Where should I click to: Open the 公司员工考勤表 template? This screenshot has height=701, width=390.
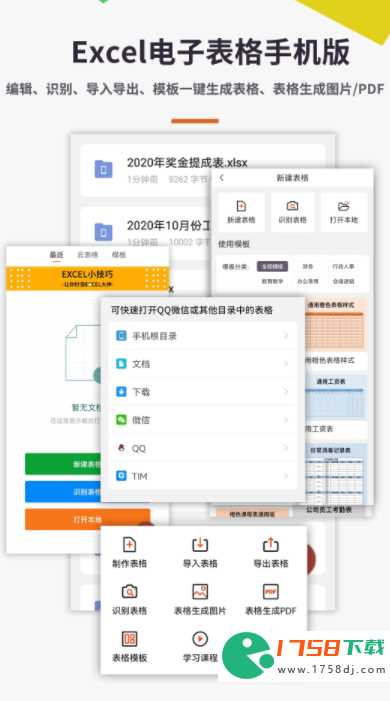329,510
